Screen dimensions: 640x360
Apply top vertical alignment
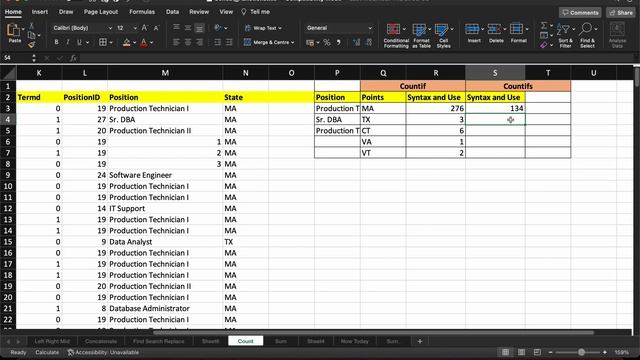pyautogui.click(x=176, y=27)
